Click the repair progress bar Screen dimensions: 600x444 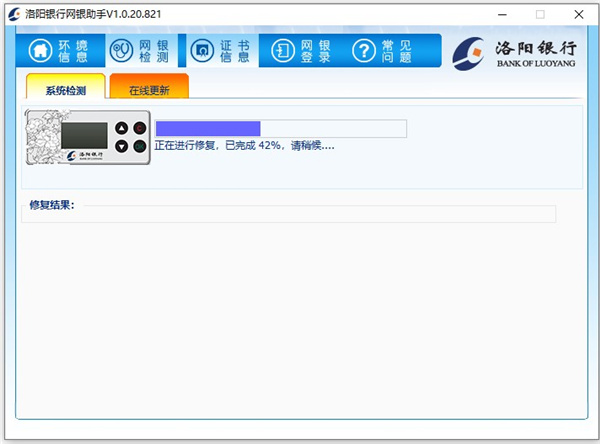[280, 129]
